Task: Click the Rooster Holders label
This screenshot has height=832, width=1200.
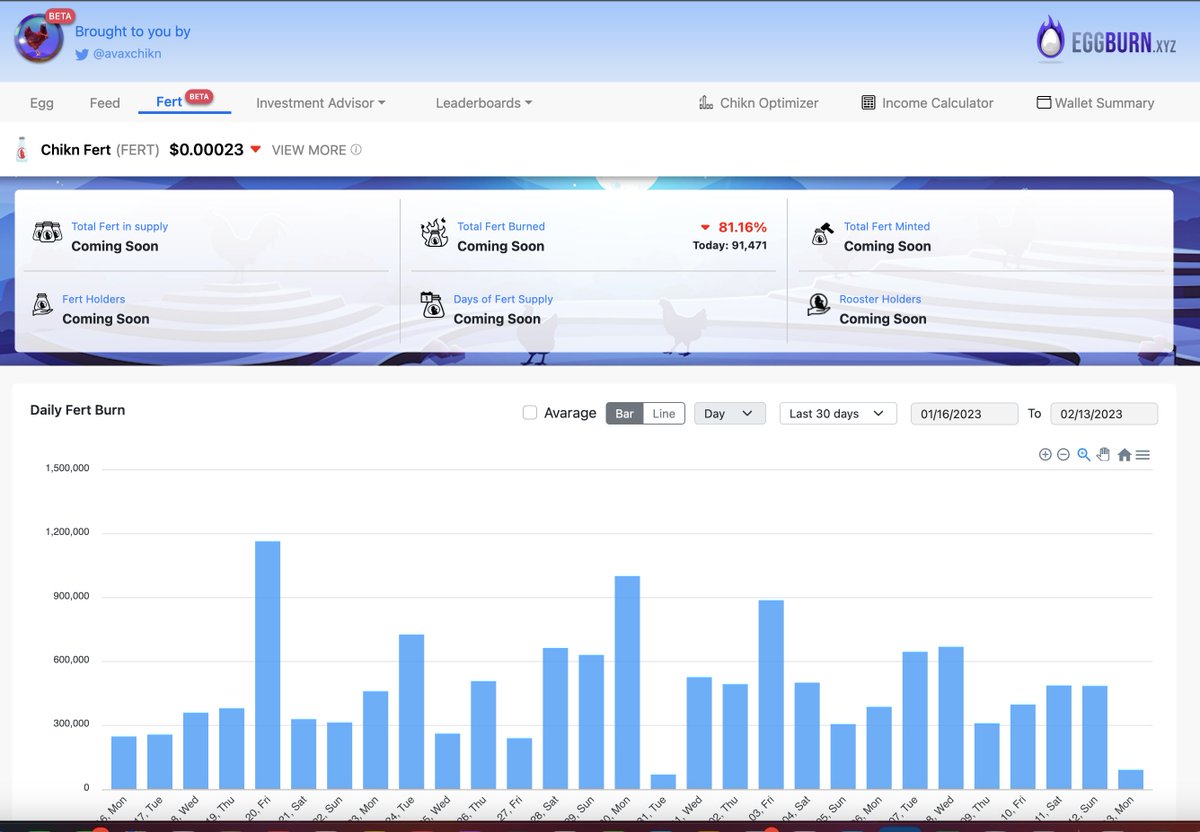Action: tap(880, 299)
